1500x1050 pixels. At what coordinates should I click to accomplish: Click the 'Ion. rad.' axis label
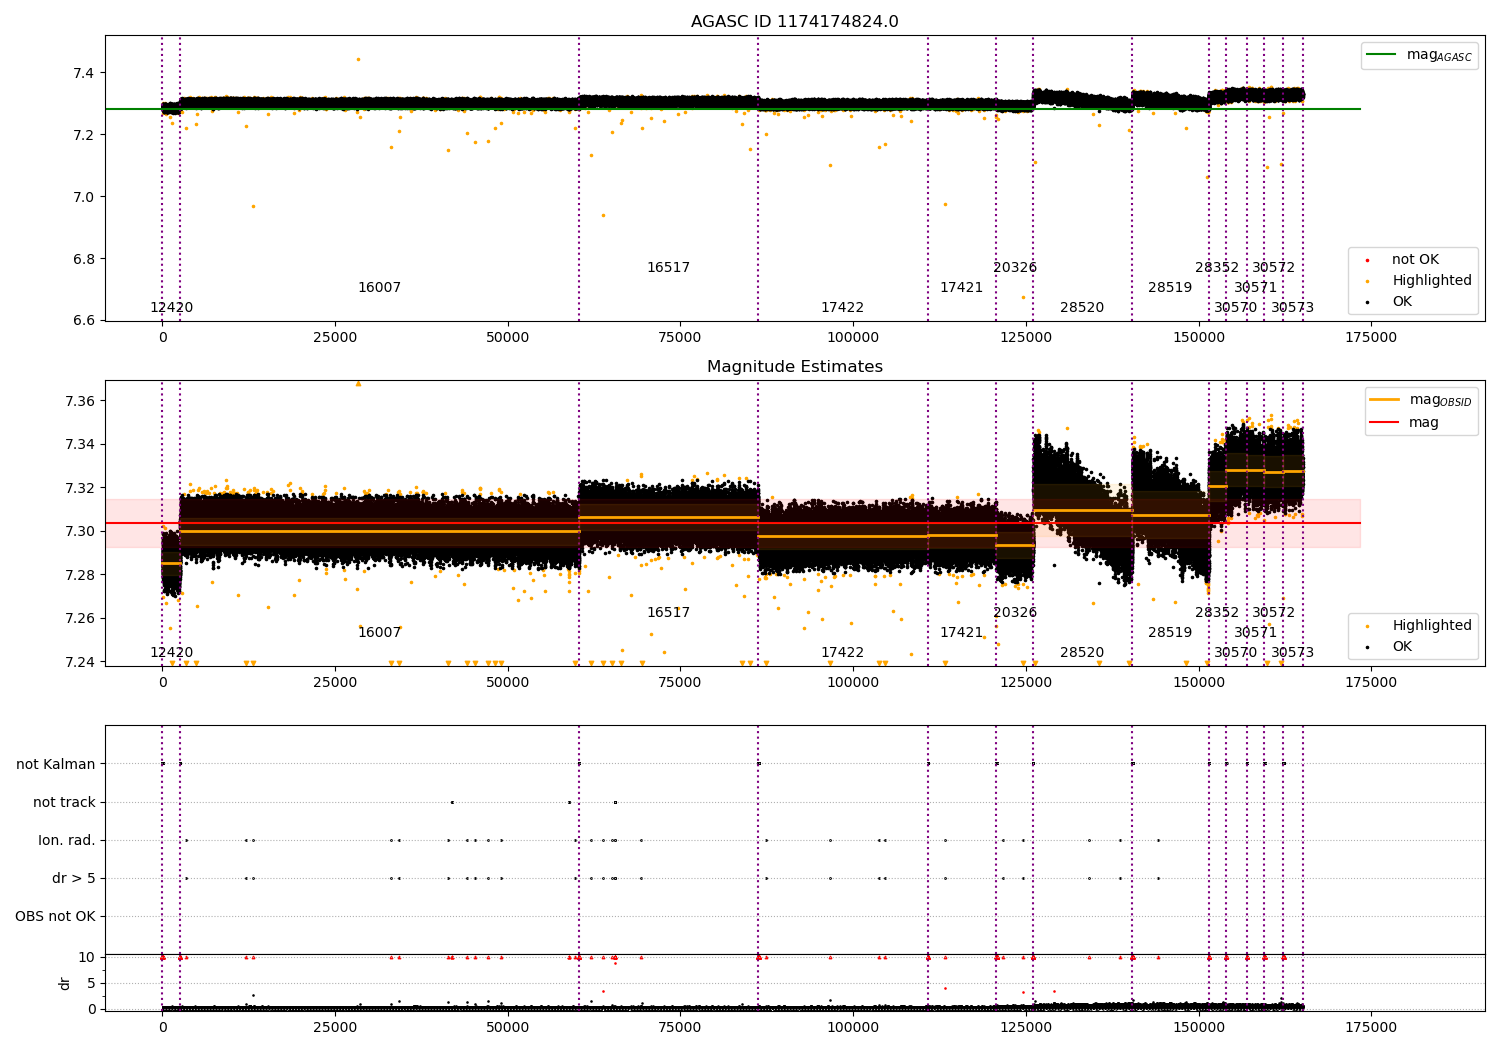pyautogui.click(x=67, y=841)
